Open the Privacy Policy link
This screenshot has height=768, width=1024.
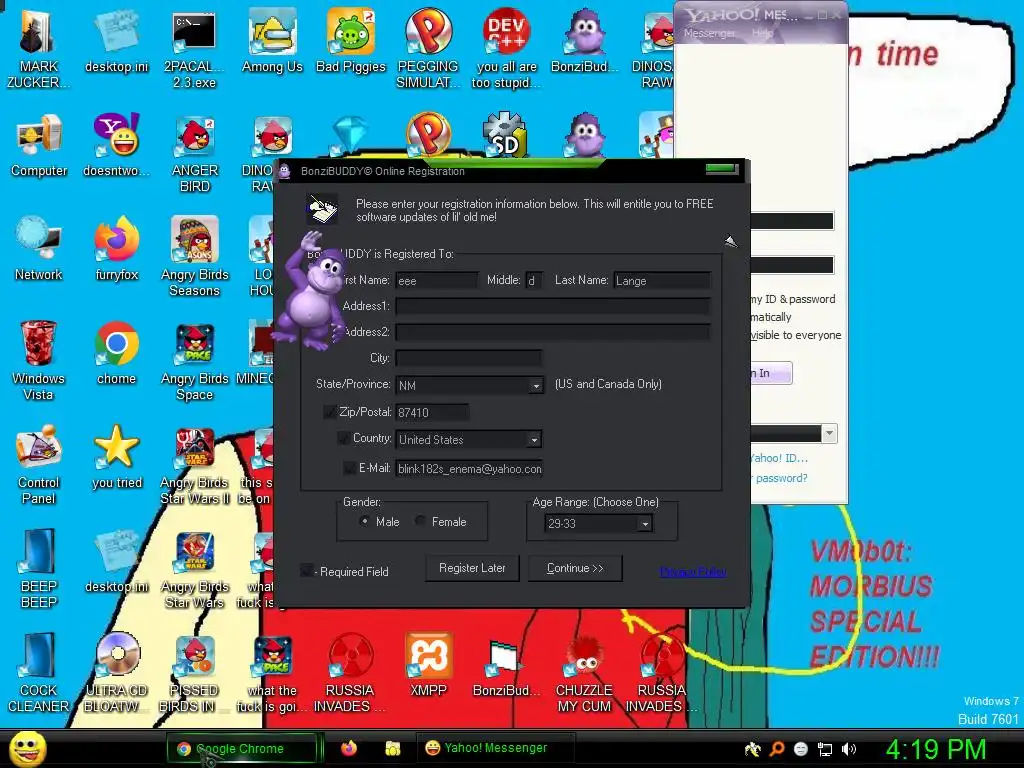pos(693,571)
